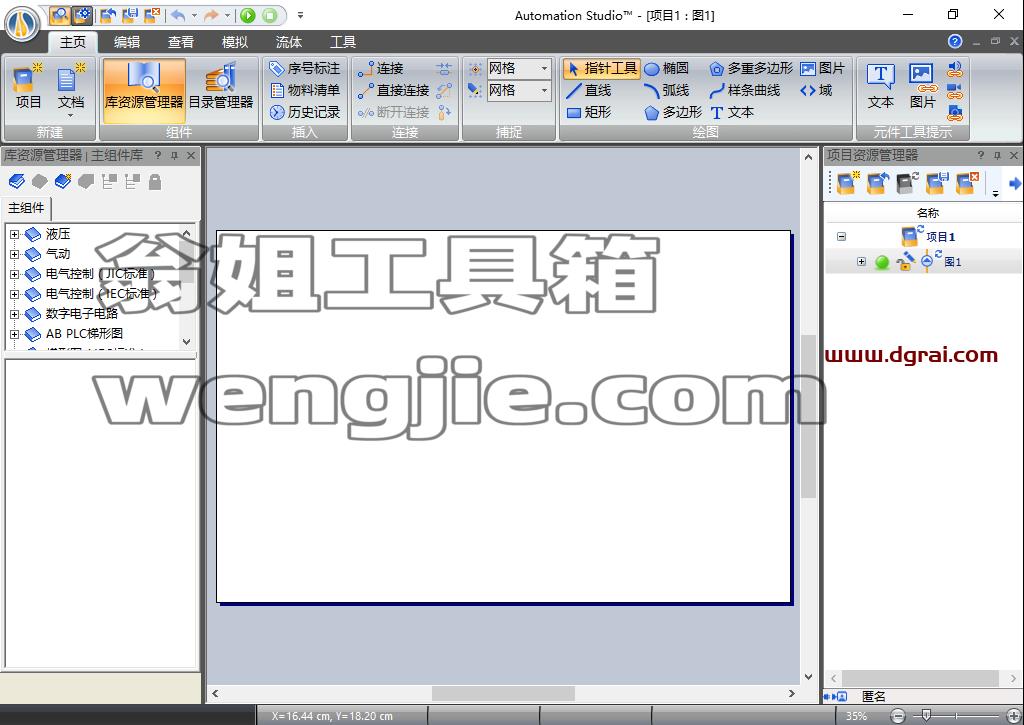Image resolution: width=1024 pixels, height=725 pixels.
Task: Switch to the 流体 ribbon tab
Action: pos(289,42)
